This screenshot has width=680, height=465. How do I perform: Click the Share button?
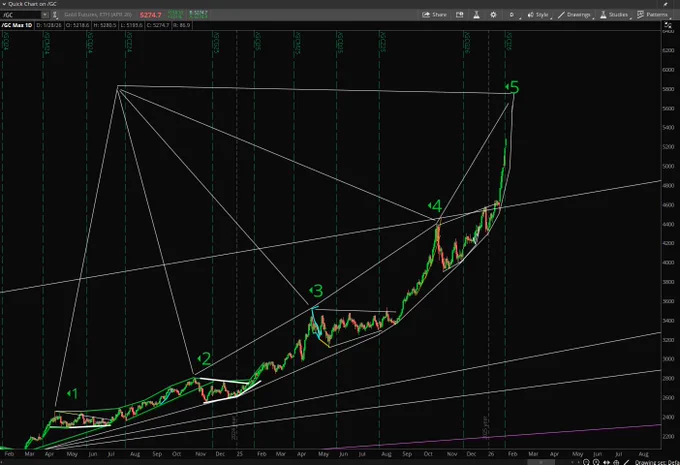[435, 15]
